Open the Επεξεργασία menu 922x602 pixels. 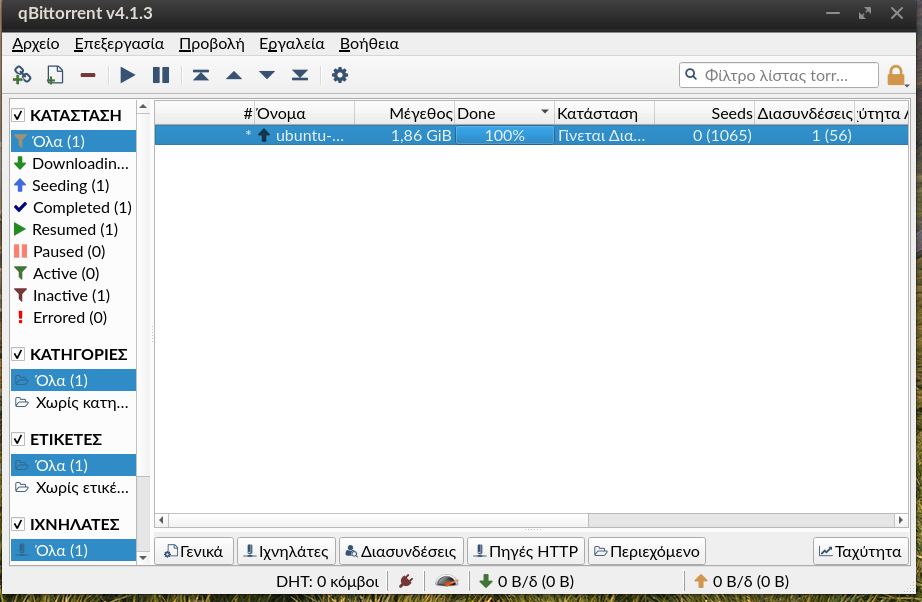coord(119,44)
